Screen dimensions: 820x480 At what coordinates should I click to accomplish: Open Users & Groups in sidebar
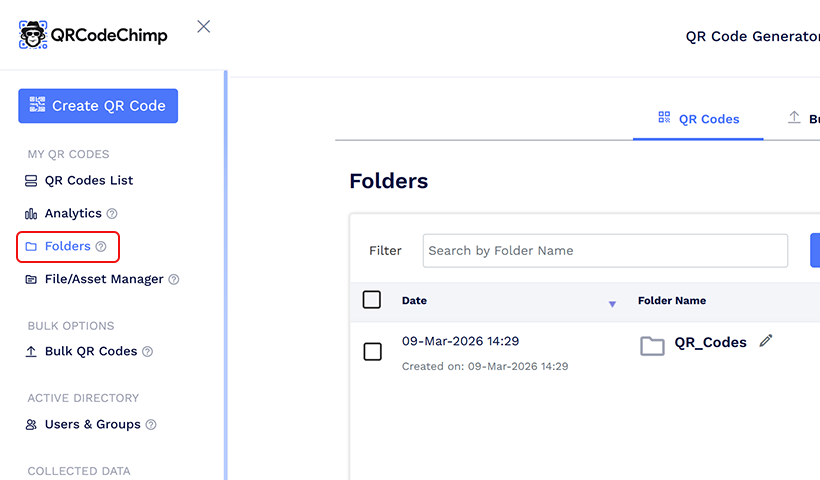point(92,424)
